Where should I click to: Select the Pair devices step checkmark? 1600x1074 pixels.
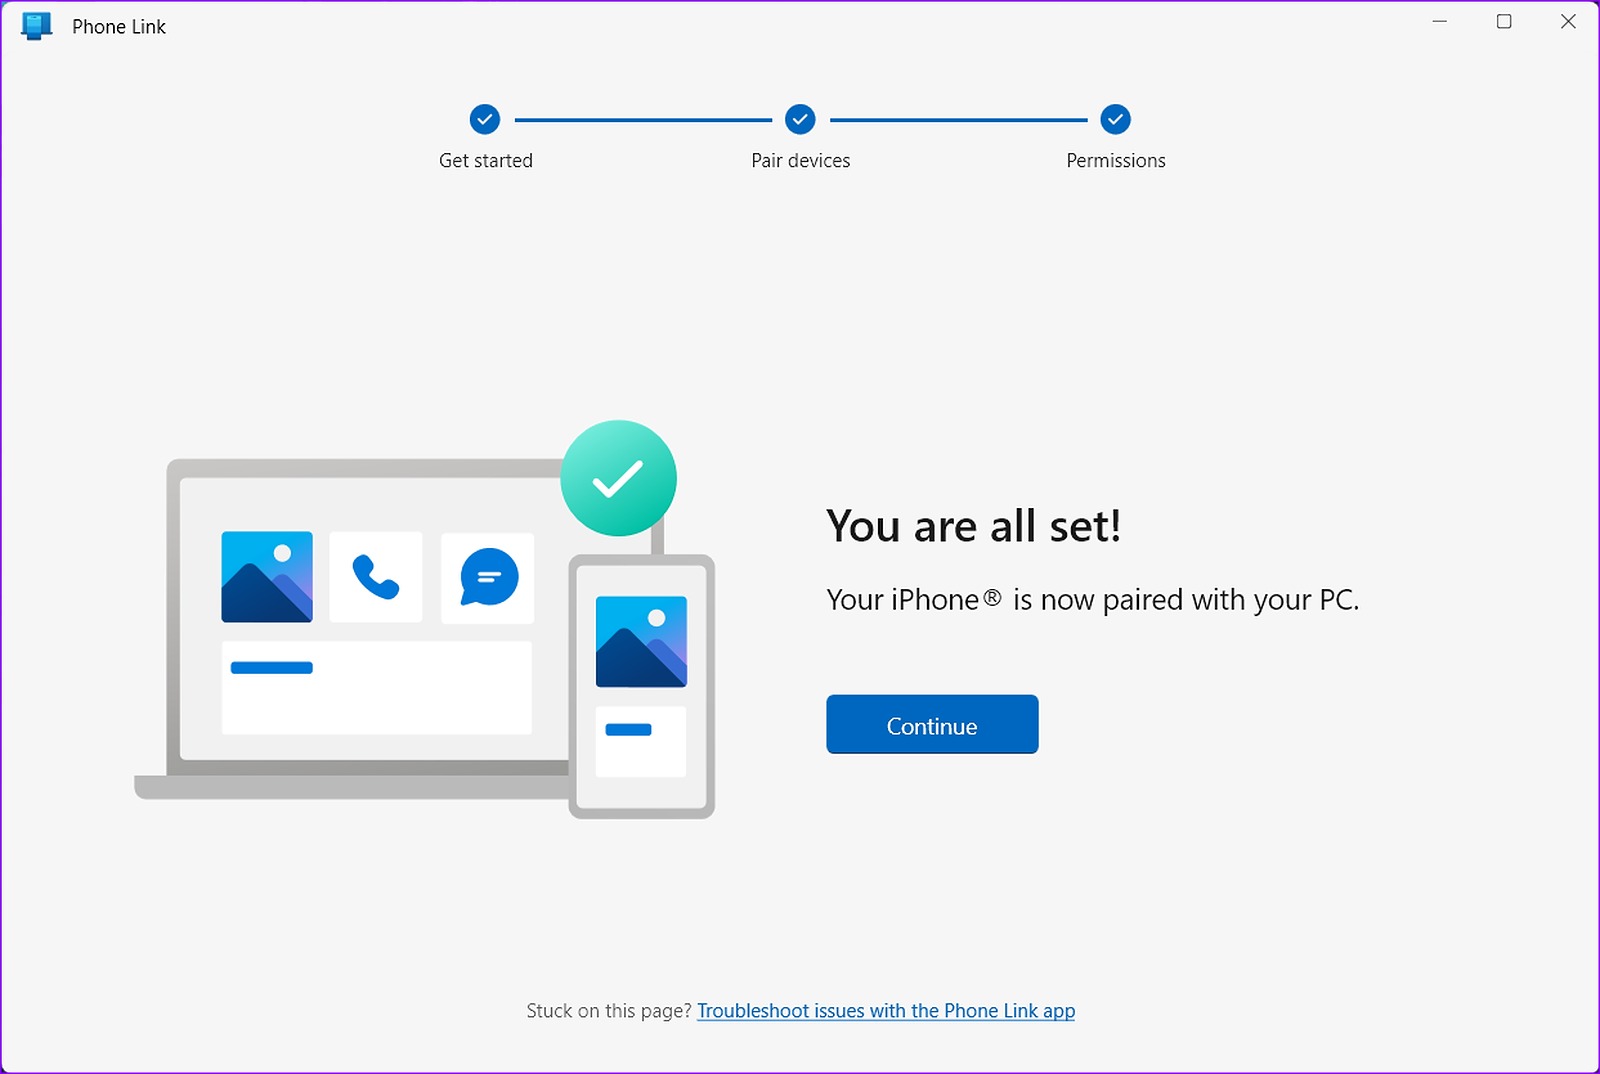800,120
